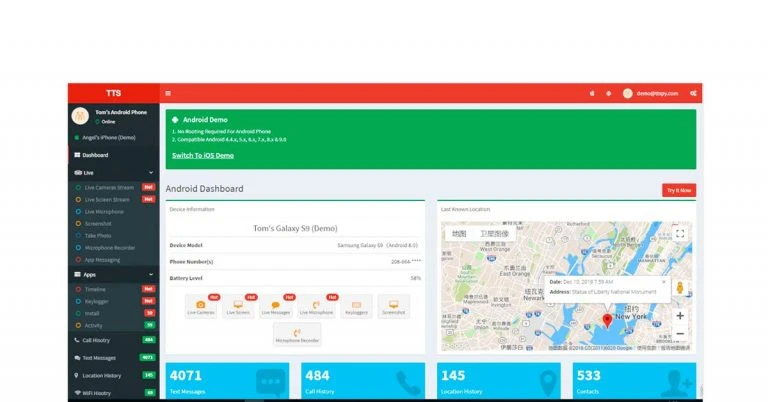Open the demo@ttspy.com account menu
The image size is (768, 402).
pos(652,93)
